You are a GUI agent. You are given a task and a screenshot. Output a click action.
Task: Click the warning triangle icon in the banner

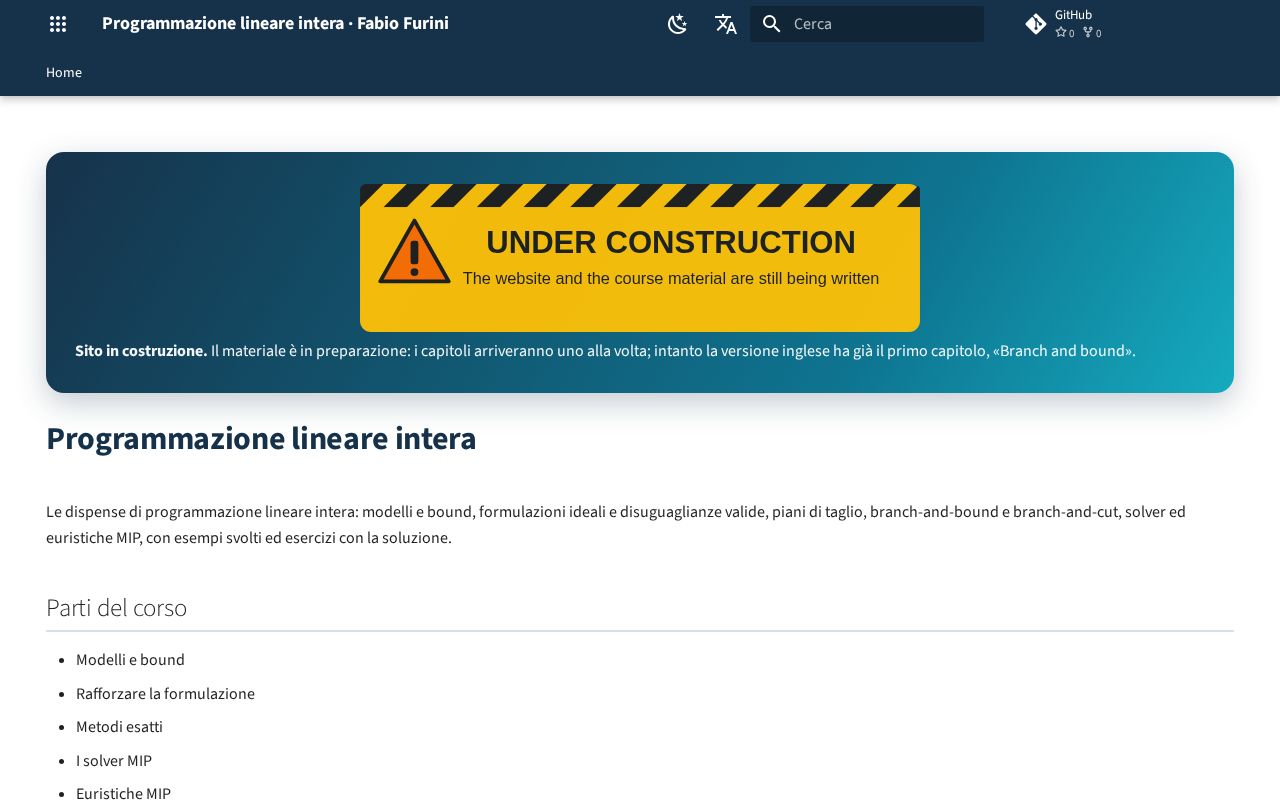[x=414, y=251]
